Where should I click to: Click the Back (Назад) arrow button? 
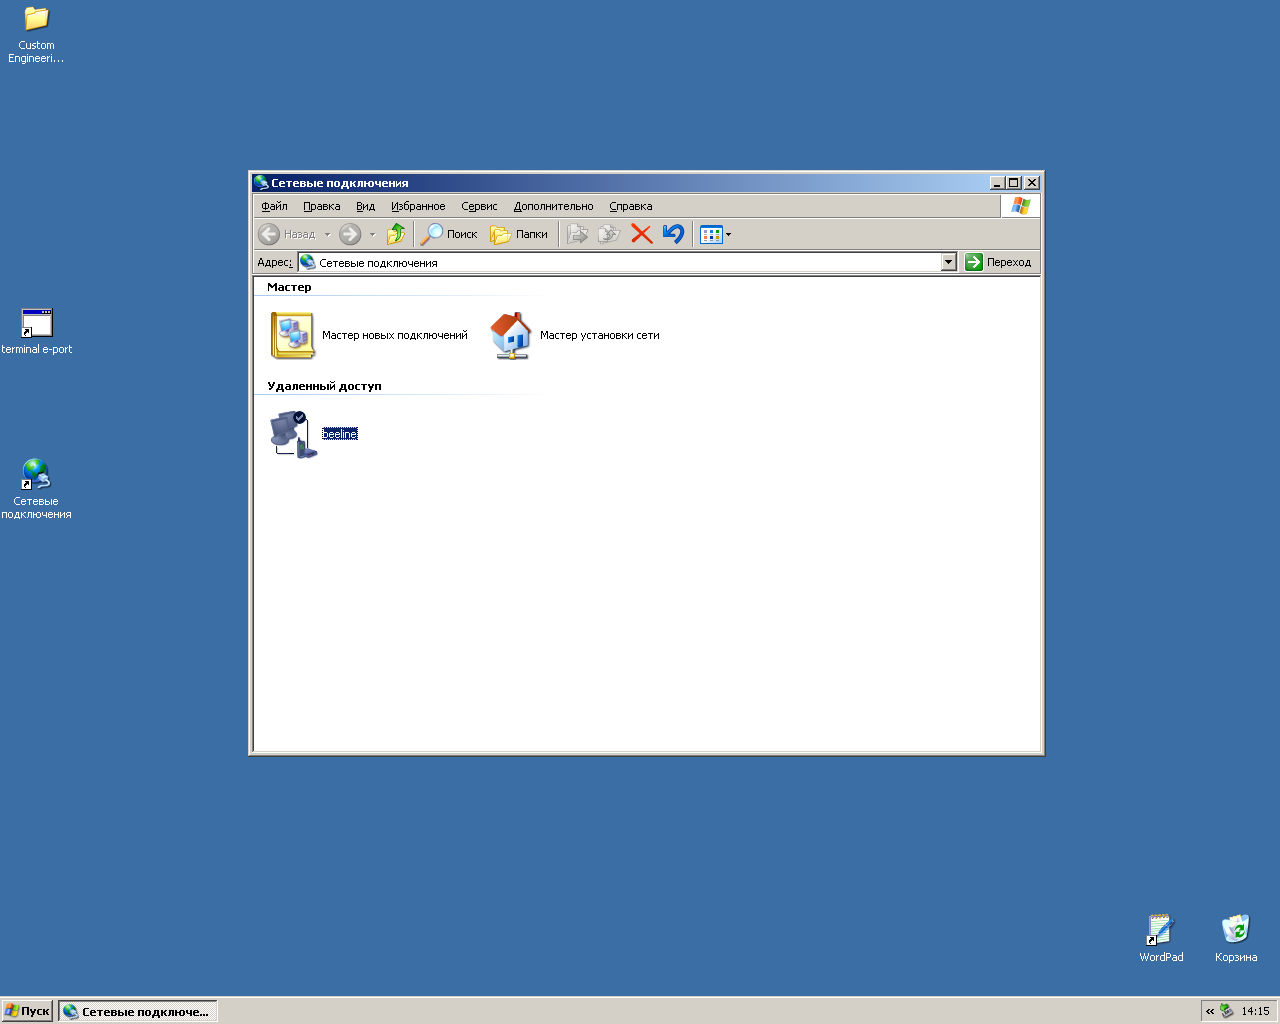point(287,234)
